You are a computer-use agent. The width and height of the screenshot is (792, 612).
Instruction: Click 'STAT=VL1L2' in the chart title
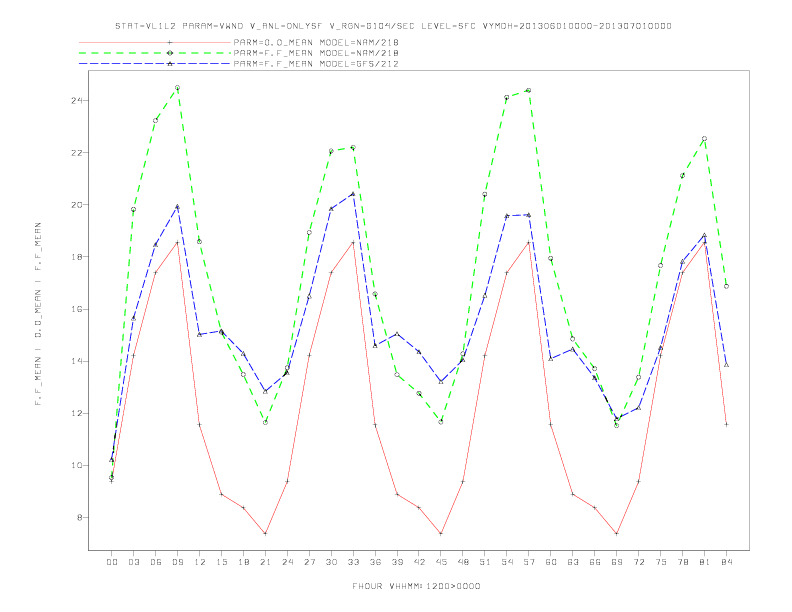146,26
